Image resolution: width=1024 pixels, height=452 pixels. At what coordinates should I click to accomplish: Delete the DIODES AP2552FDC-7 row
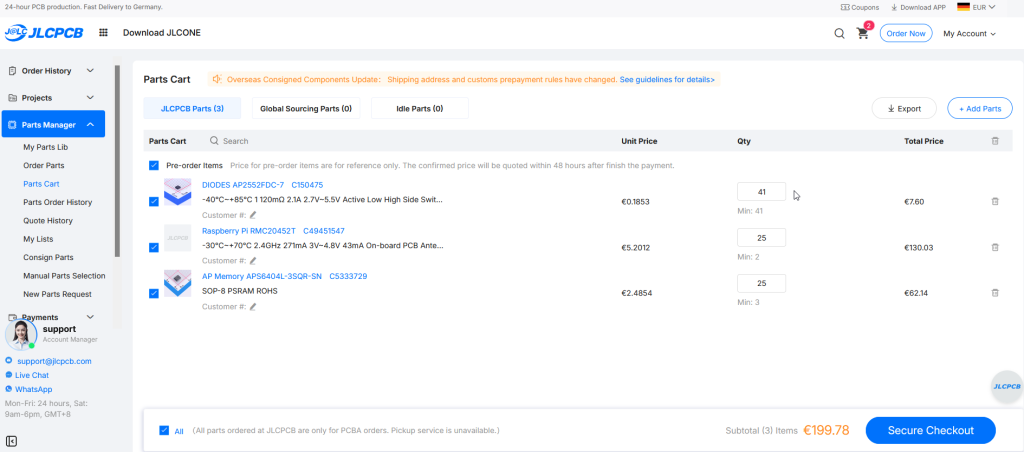[995, 202]
